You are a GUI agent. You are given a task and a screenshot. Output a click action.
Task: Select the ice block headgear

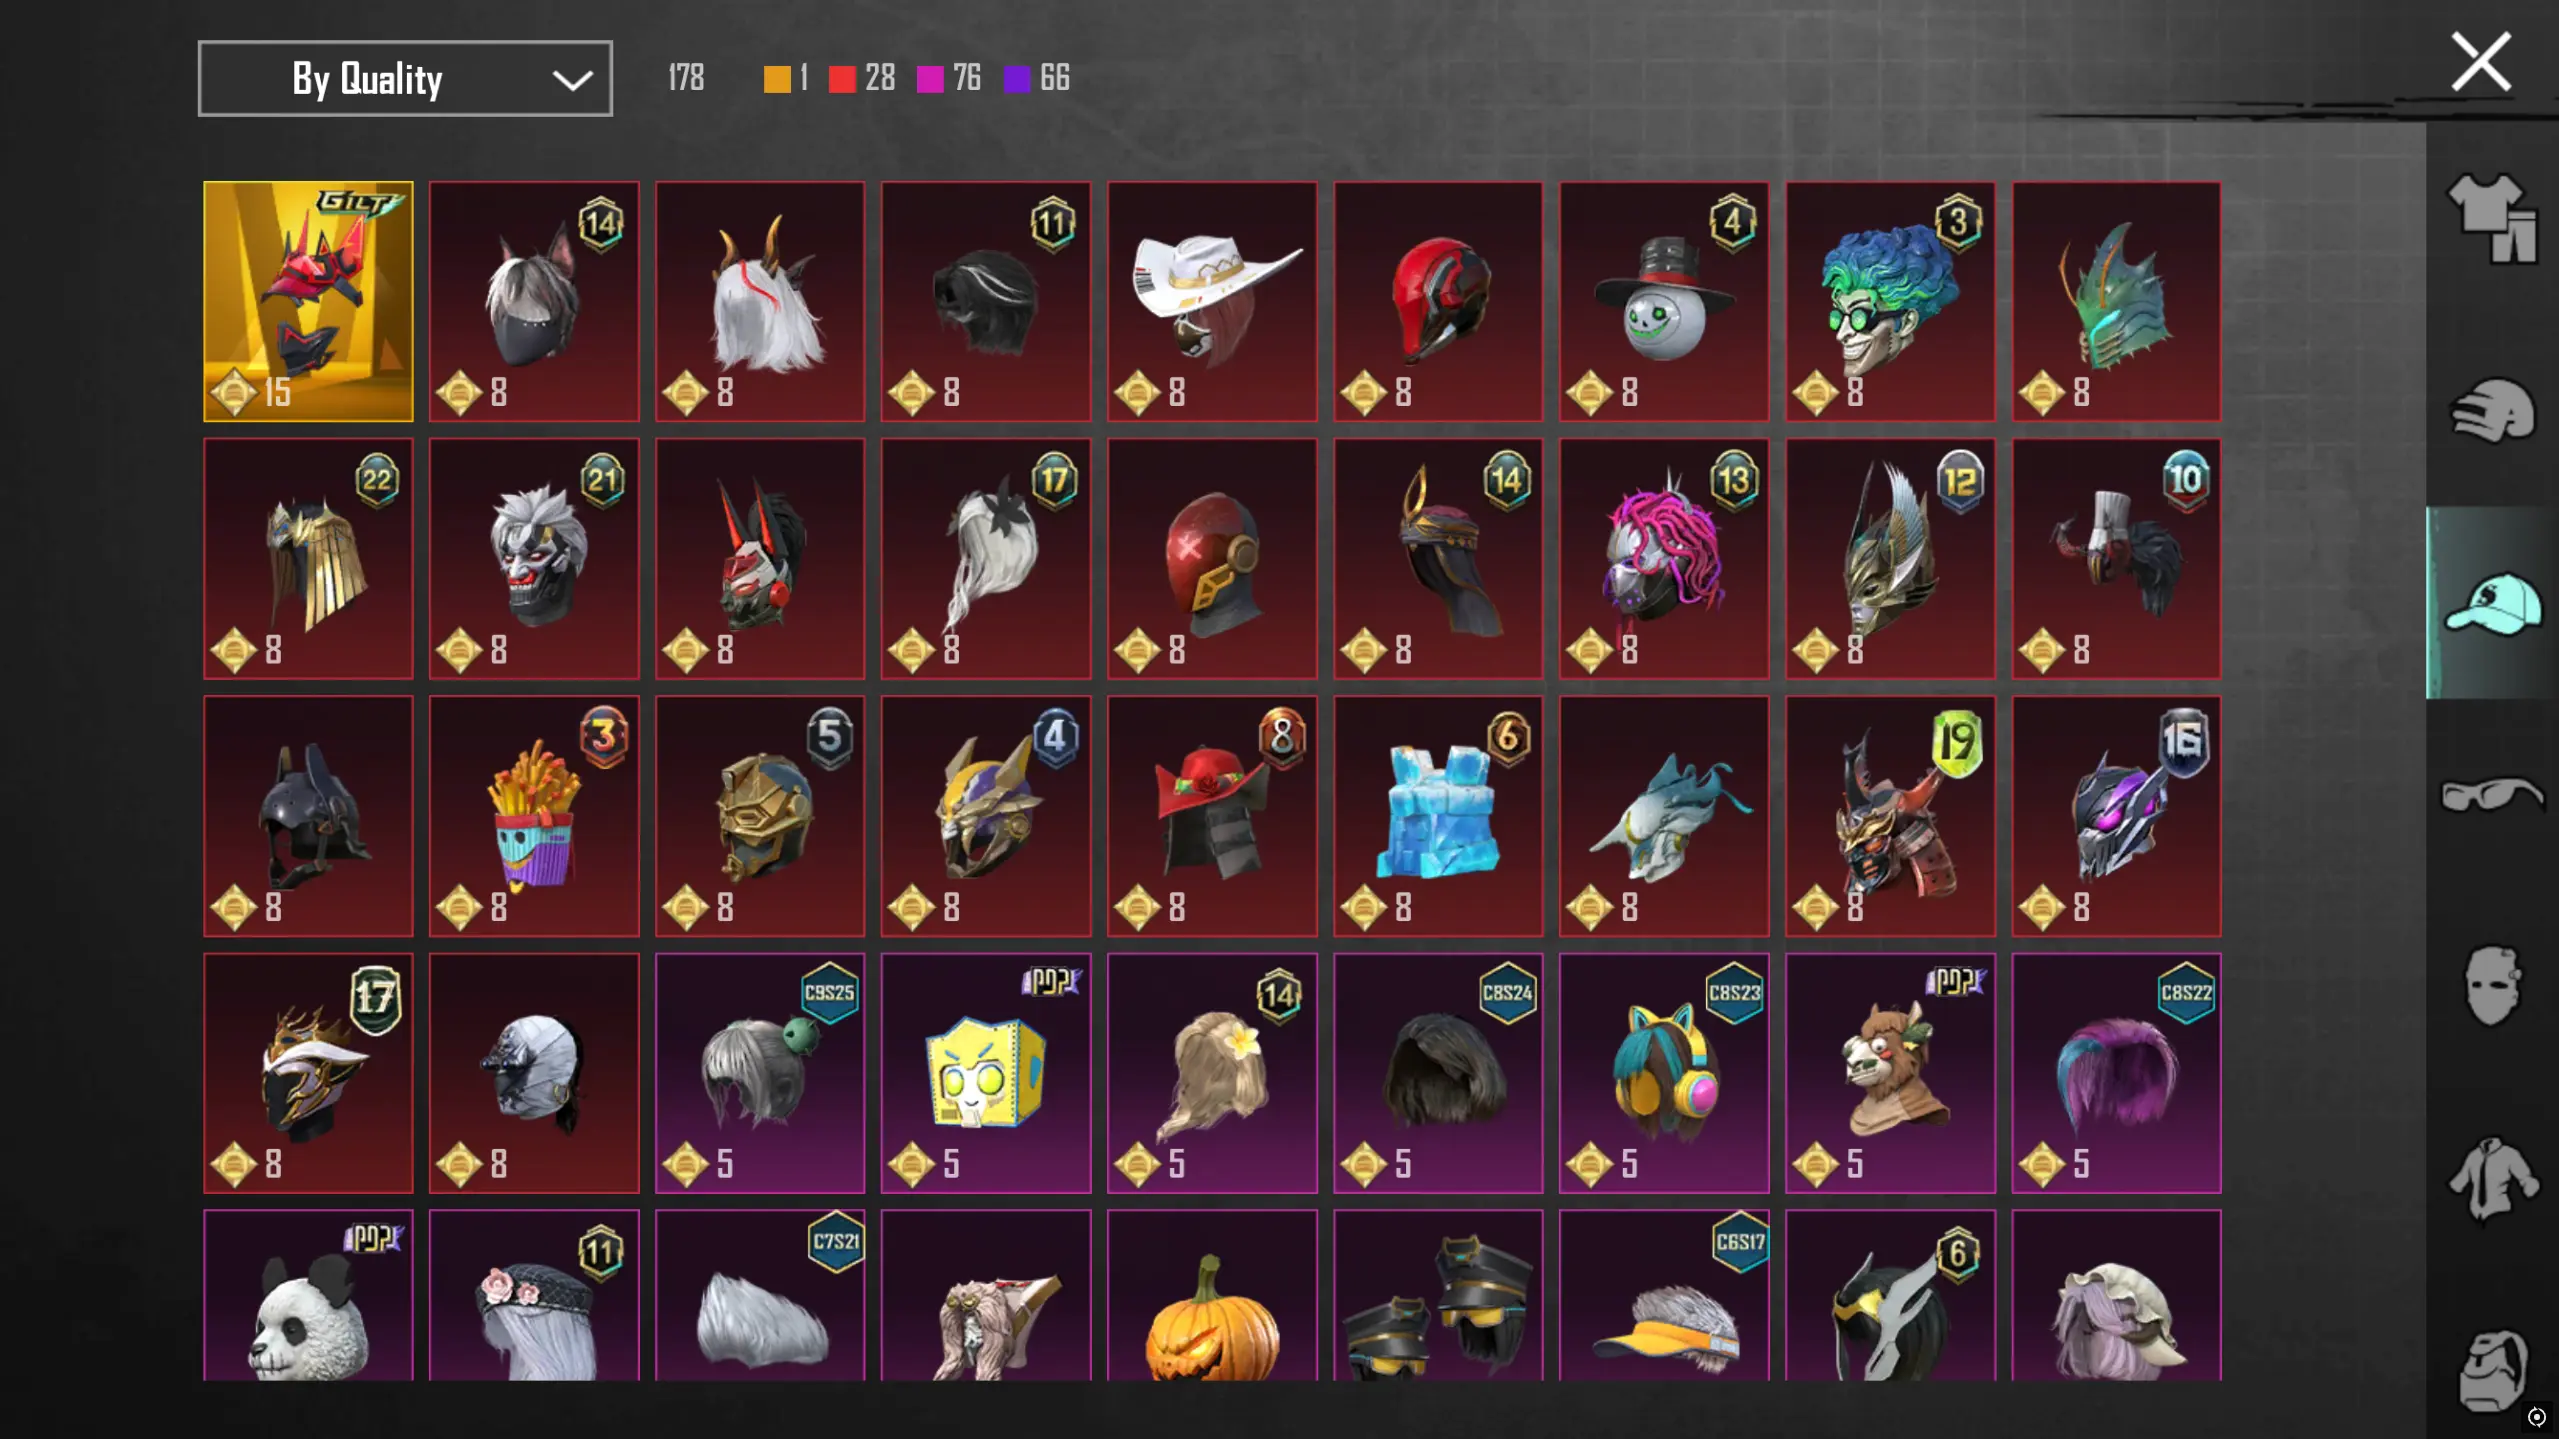[1438, 816]
